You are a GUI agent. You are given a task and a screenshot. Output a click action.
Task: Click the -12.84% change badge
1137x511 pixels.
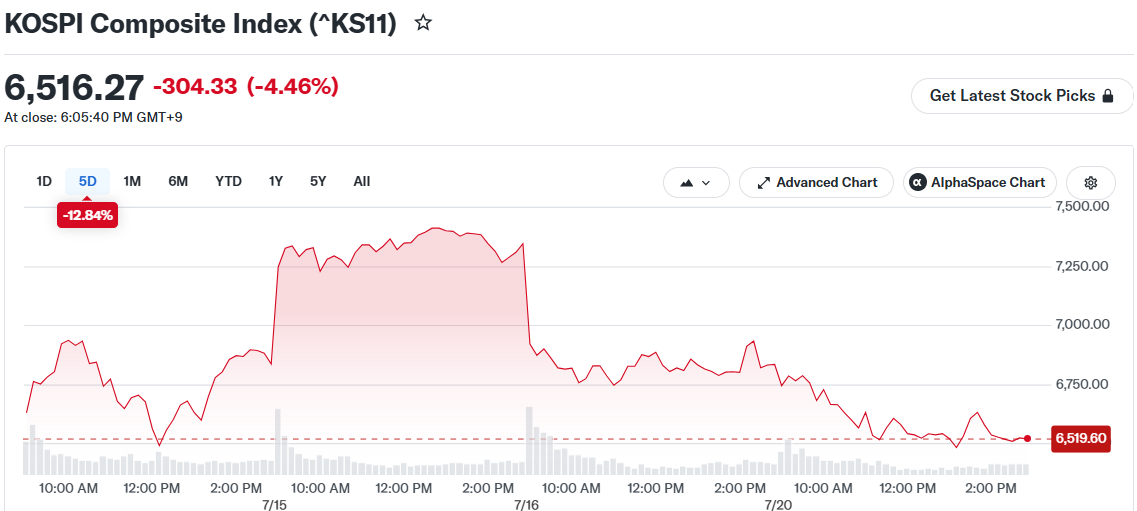pos(87,215)
